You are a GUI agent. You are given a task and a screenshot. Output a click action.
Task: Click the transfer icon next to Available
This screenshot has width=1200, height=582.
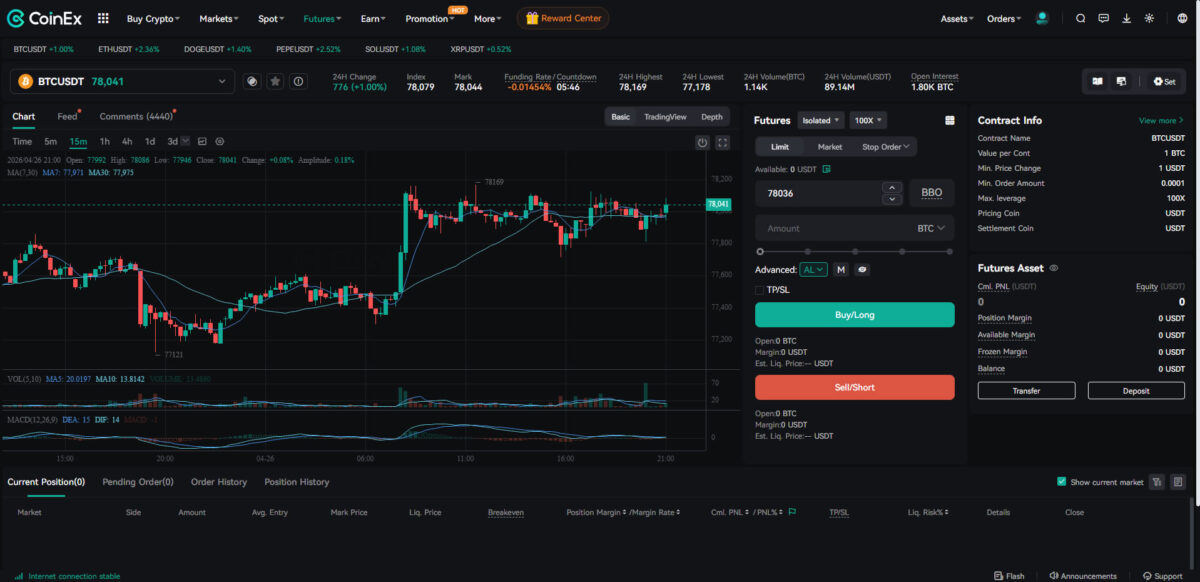click(x=826, y=169)
